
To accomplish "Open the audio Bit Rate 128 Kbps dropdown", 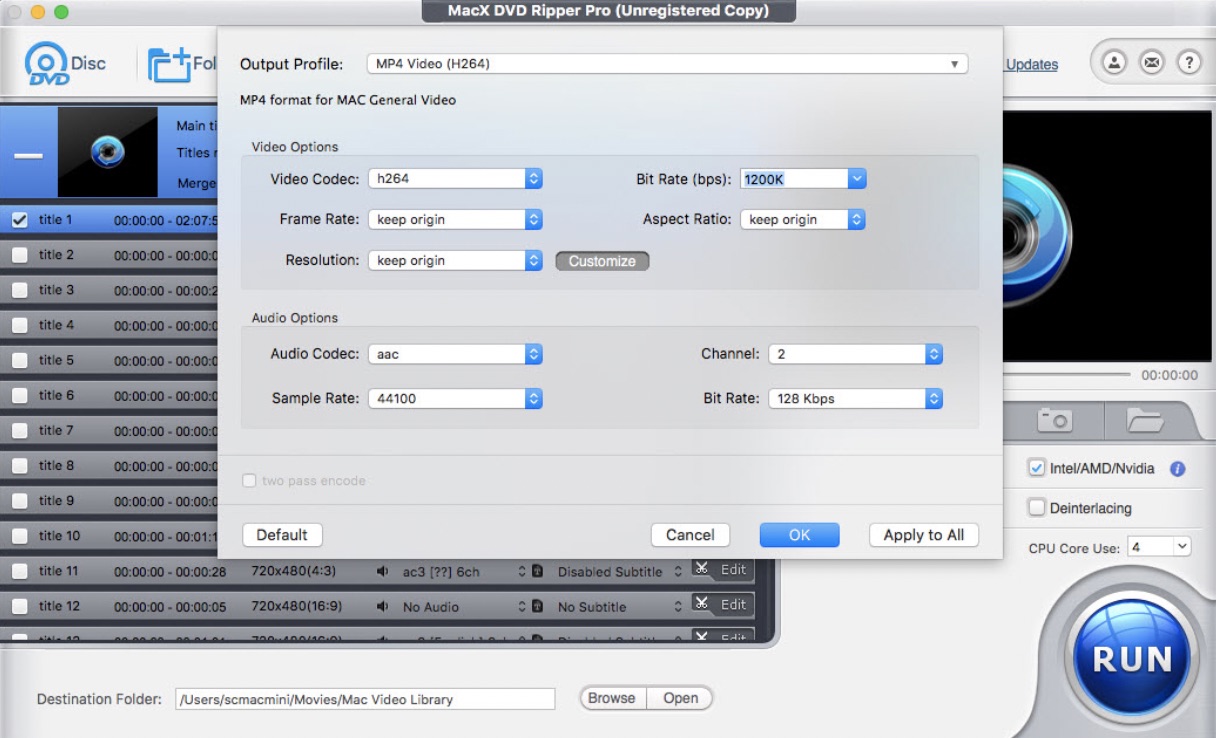I will pos(855,398).
